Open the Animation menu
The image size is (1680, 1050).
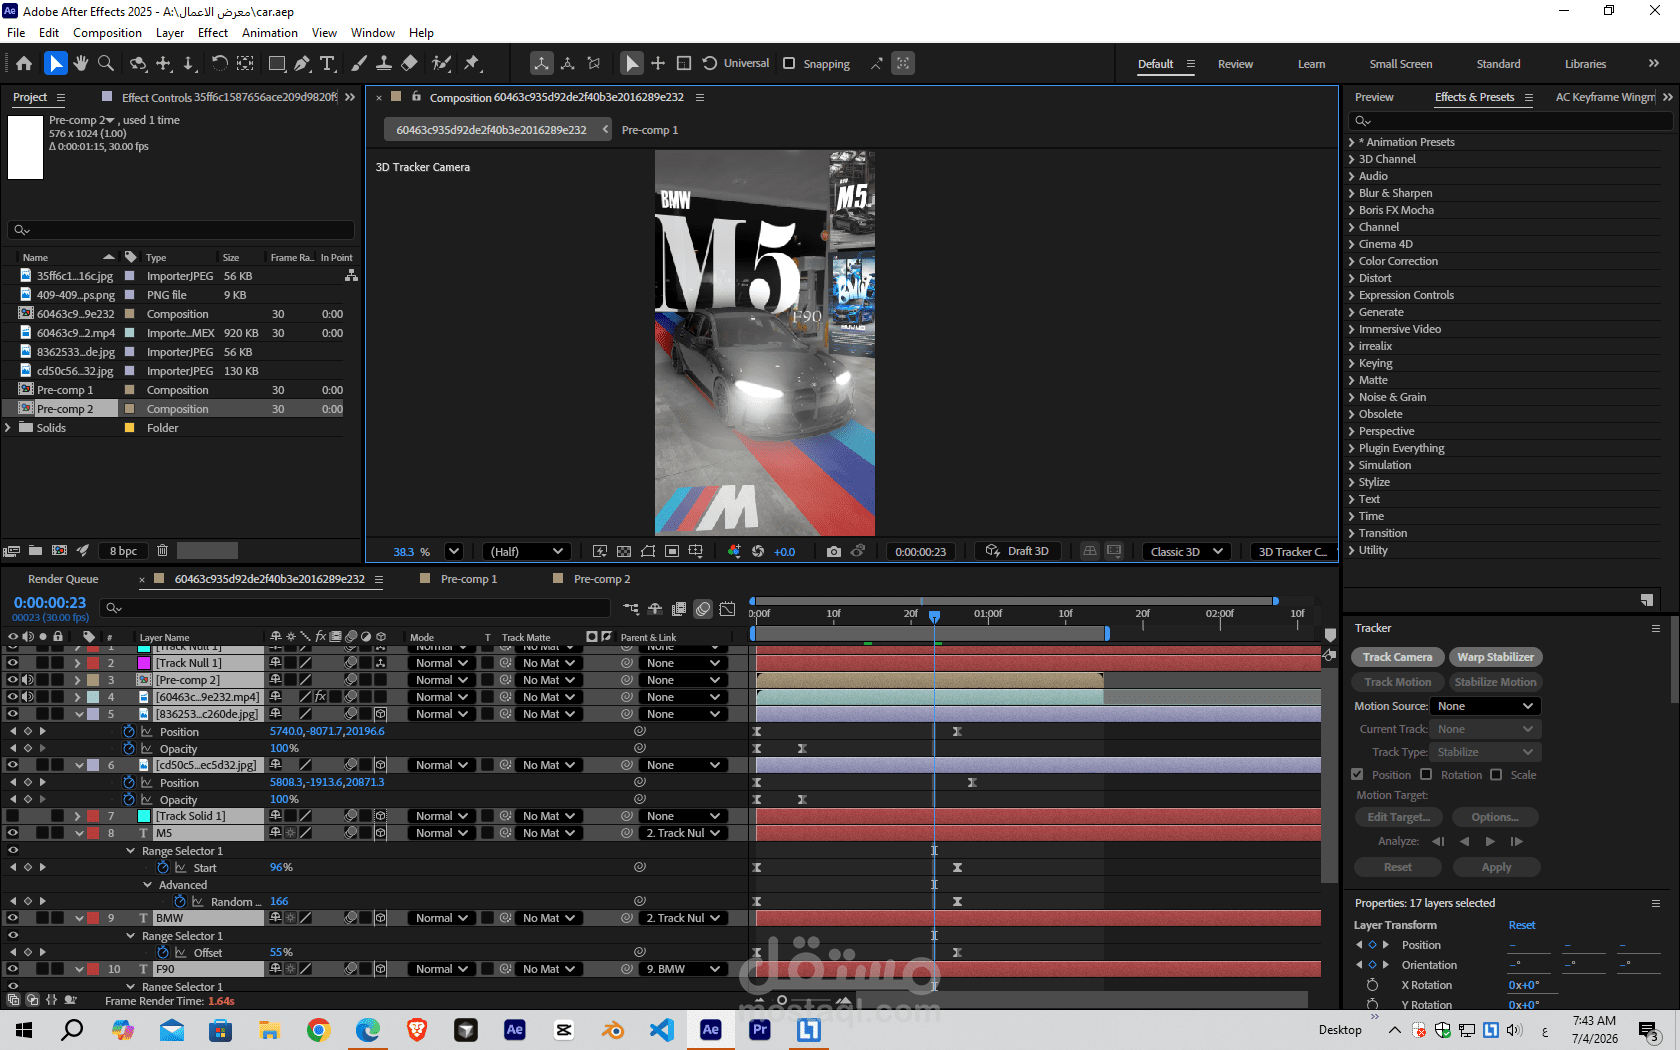(x=269, y=33)
